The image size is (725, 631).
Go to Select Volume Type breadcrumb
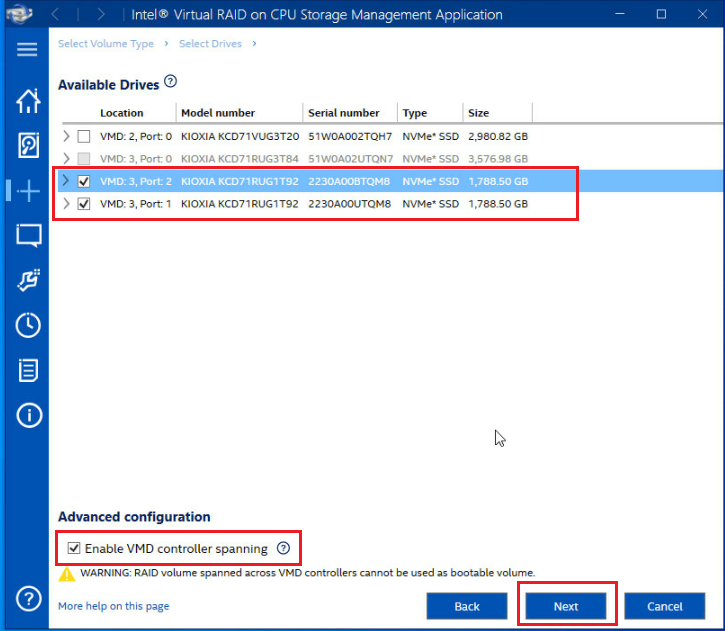(106, 43)
